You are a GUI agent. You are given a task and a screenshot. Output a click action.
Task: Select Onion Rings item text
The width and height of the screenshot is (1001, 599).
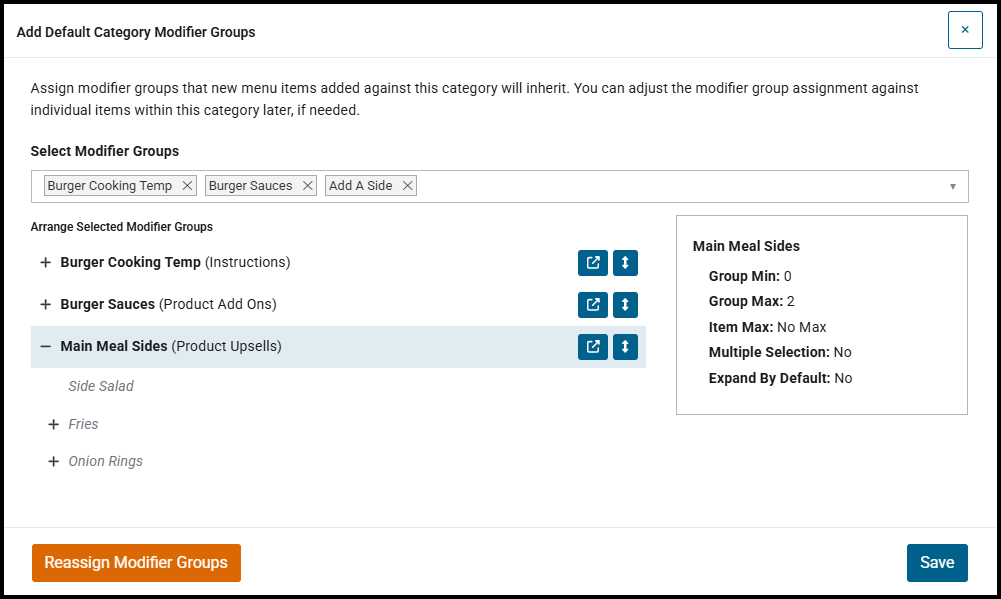105,462
